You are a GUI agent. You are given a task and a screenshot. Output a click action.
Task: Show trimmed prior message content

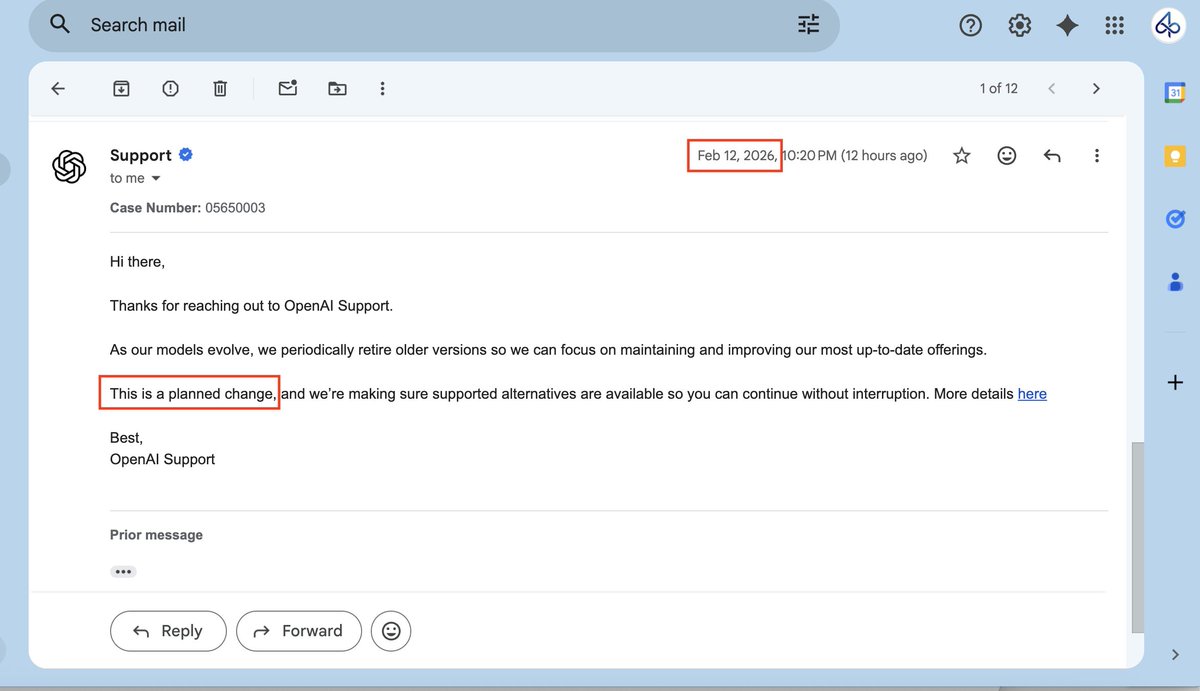click(123, 572)
